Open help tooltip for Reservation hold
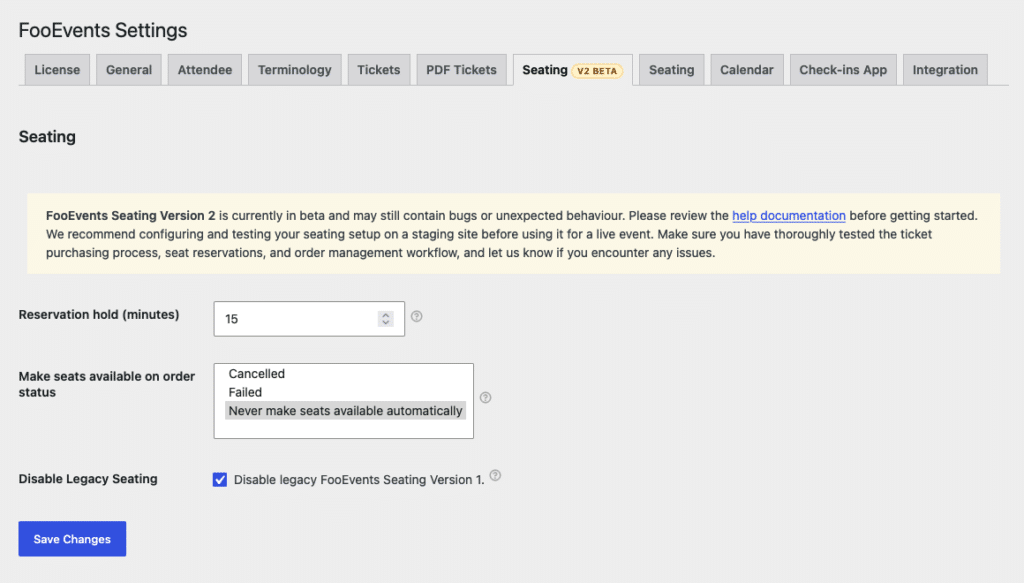Viewport: 1024px width, 583px height. click(417, 317)
